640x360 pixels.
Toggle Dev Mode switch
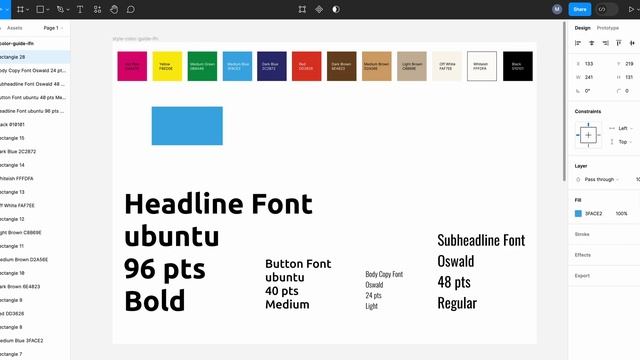pyautogui.click(x=607, y=9)
